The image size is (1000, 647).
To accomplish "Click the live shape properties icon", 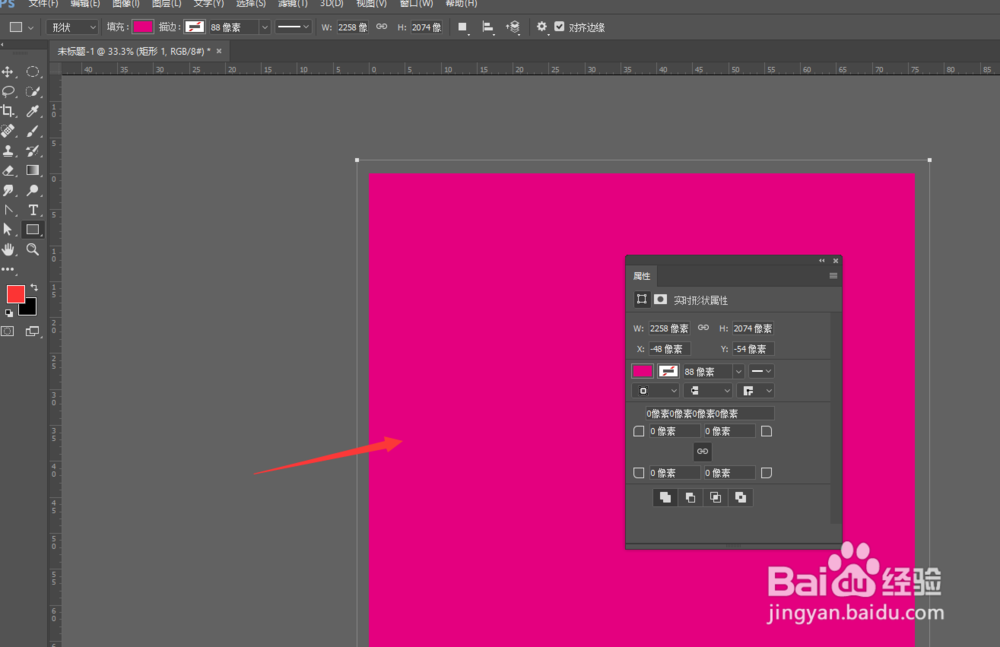I will tap(642, 299).
